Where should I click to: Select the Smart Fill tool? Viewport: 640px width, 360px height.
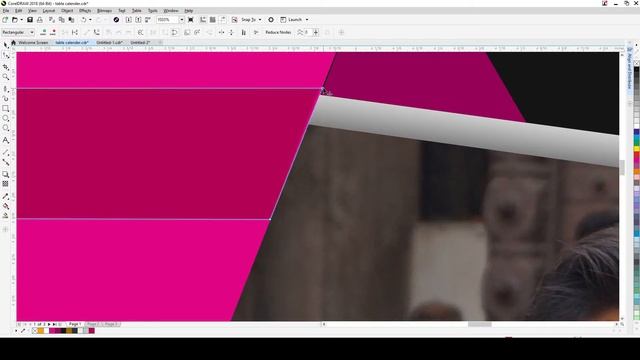click(x=6, y=216)
